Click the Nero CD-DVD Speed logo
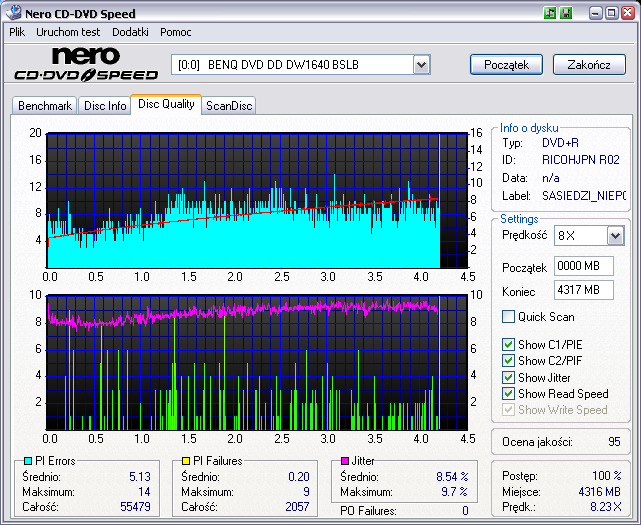Viewport: 641px width, 525px height. tap(86, 64)
